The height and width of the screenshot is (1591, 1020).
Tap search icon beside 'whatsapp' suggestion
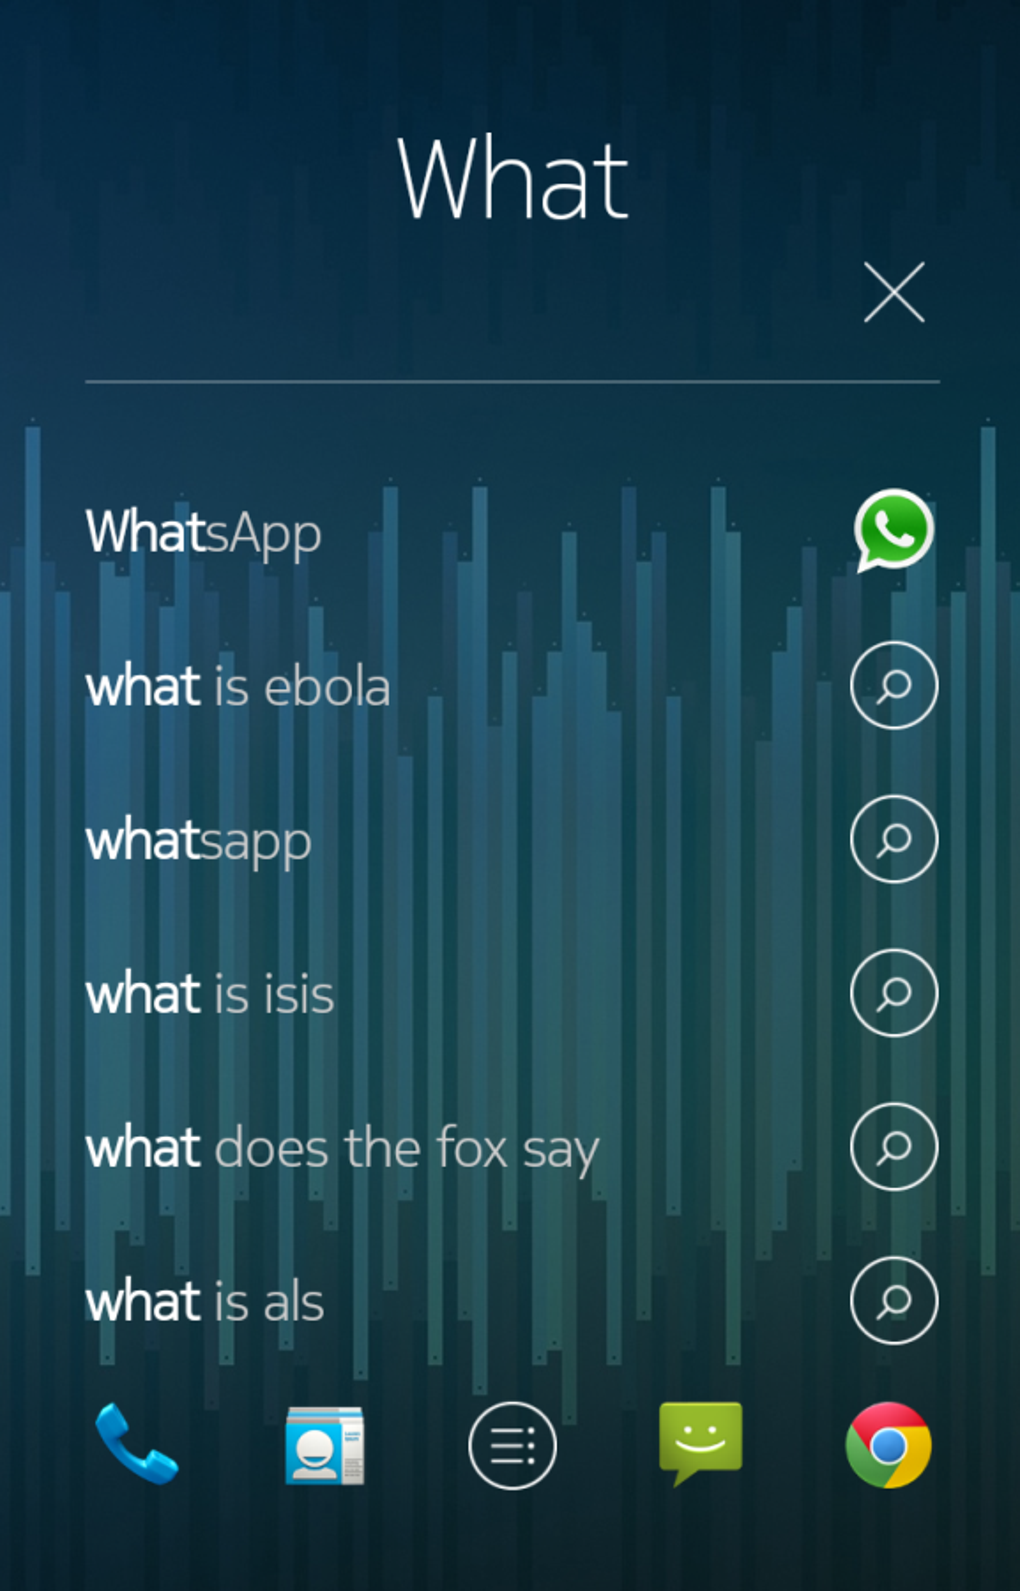[894, 839]
